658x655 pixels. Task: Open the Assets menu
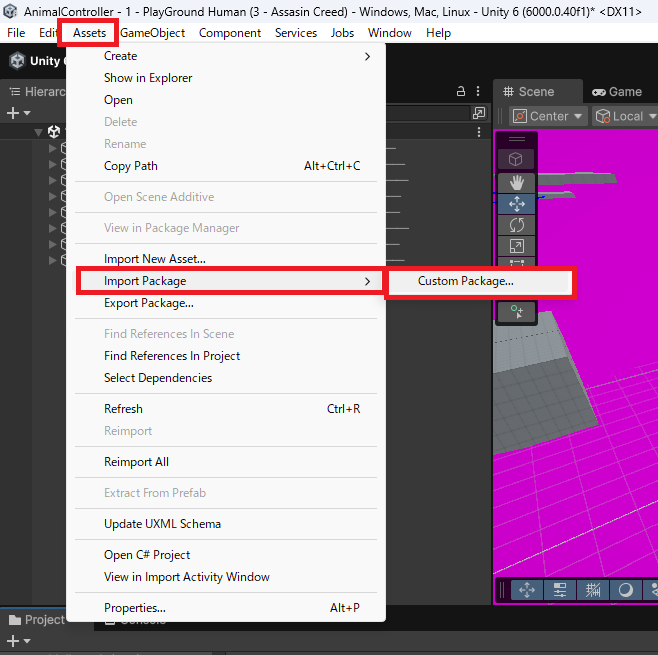(x=89, y=33)
